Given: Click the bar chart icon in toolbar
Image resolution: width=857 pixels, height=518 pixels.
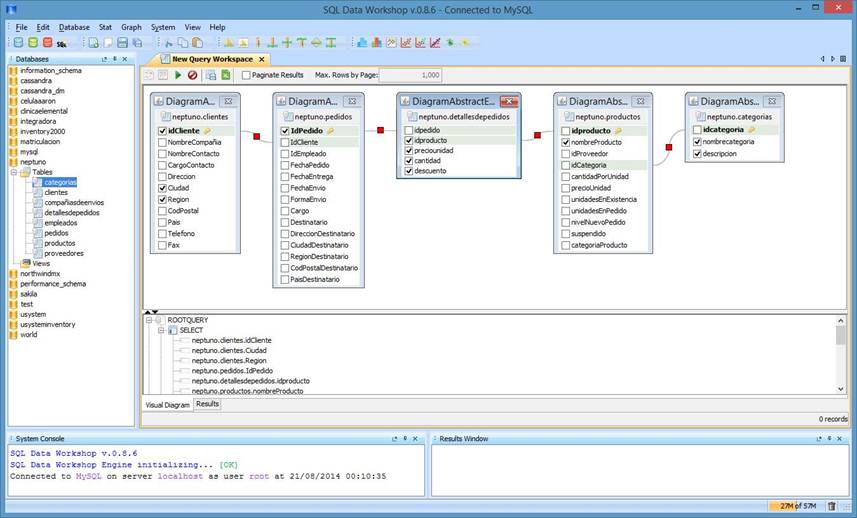Looking at the screenshot, I should 376,43.
